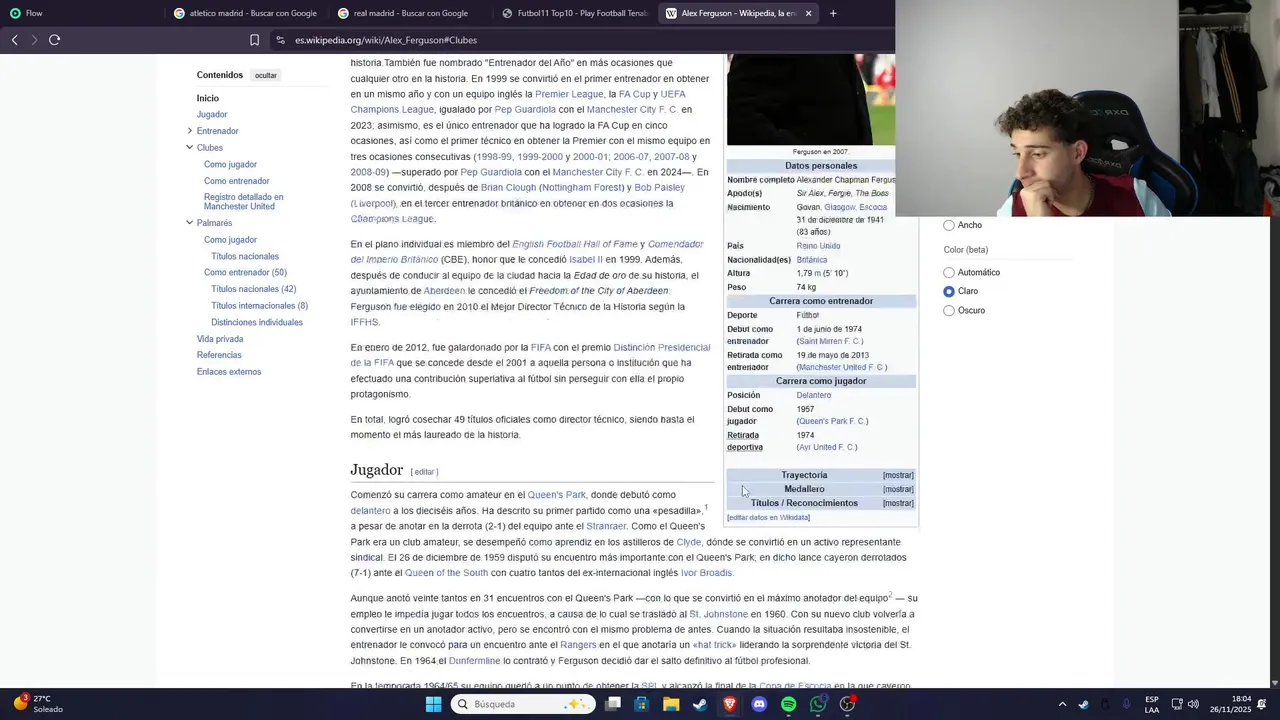
Task: Open the Queen's Park link in Jugador text
Action: (556, 495)
